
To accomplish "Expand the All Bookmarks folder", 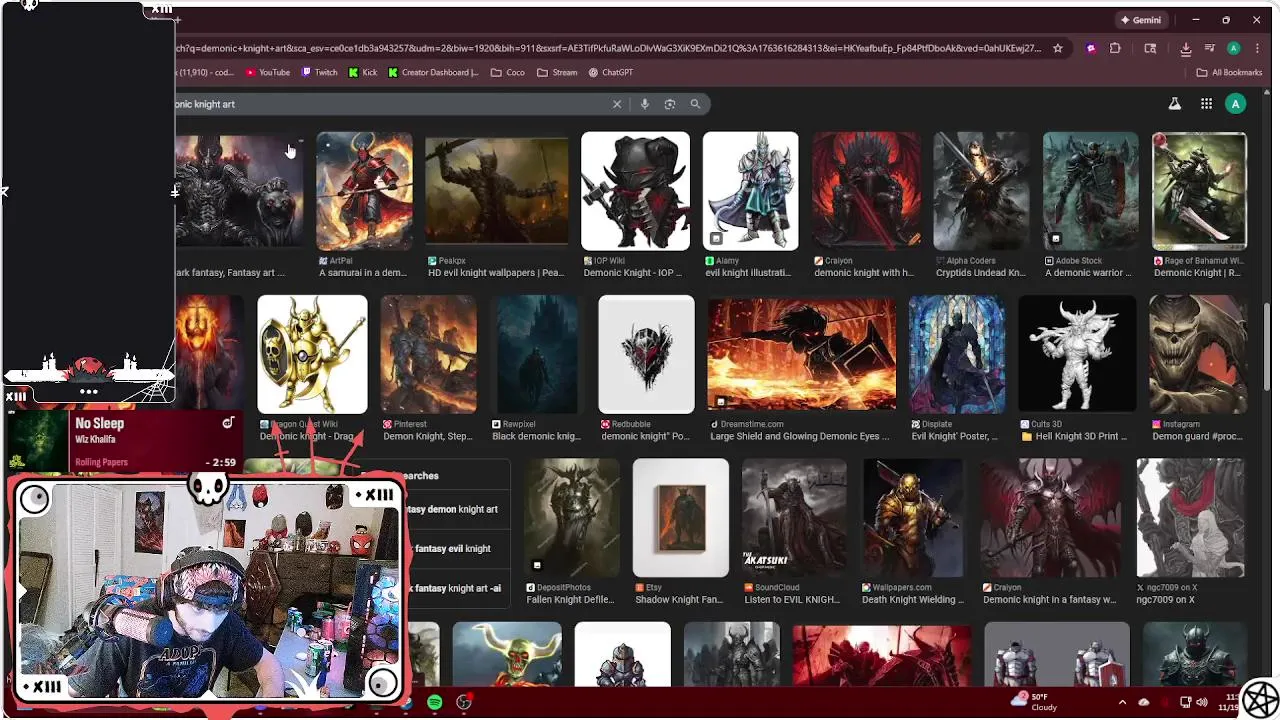I will (1229, 72).
